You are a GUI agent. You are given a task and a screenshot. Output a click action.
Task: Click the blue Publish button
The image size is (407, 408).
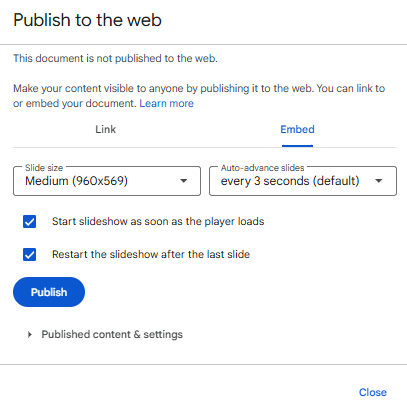click(49, 292)
